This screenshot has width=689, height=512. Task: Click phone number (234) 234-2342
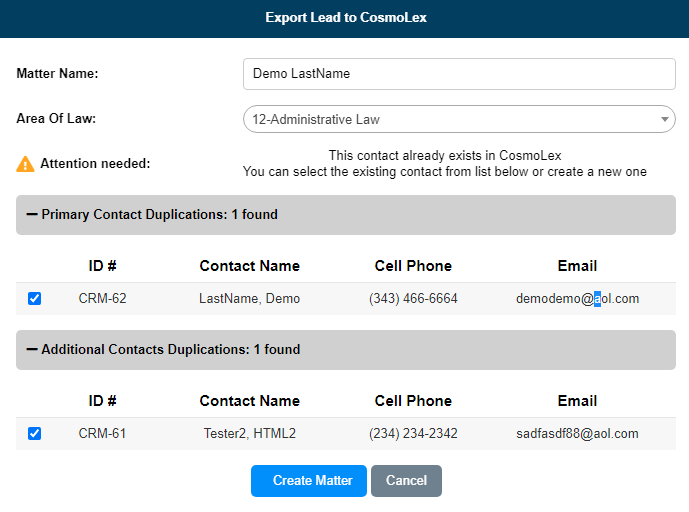coord(413,433)
